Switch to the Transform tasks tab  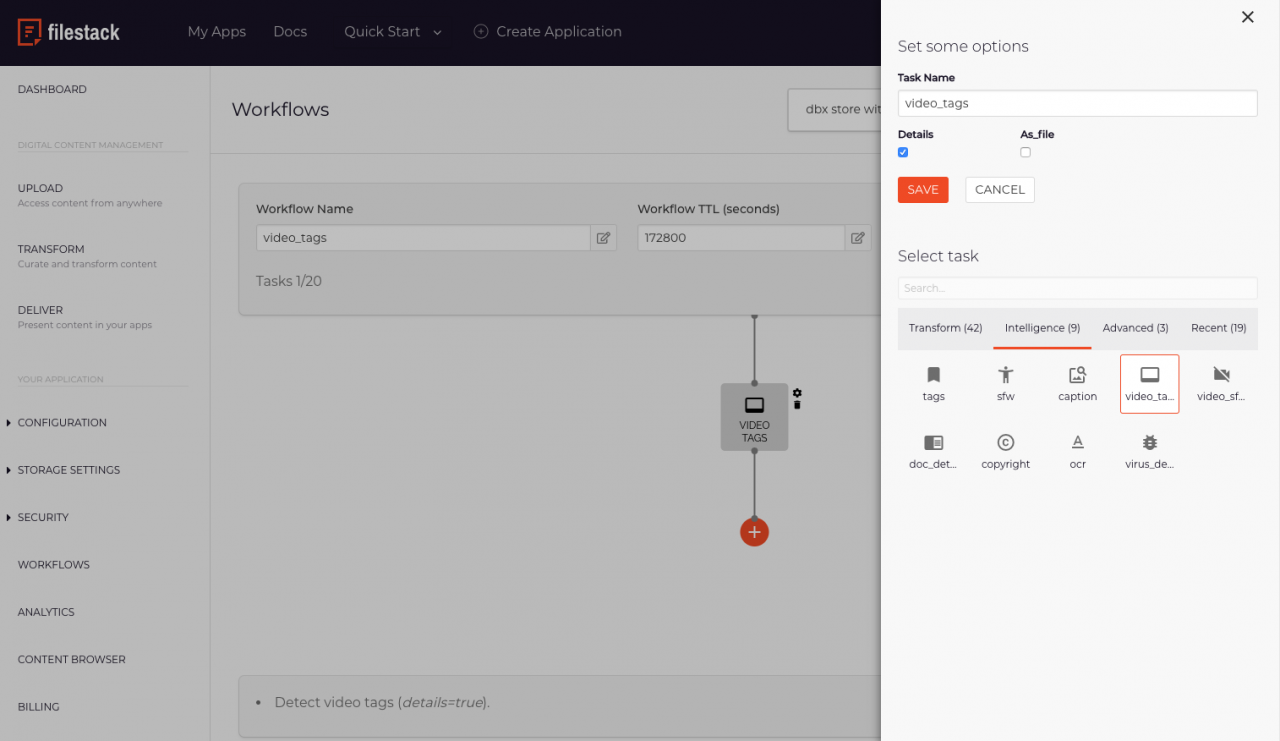point(945,327)
